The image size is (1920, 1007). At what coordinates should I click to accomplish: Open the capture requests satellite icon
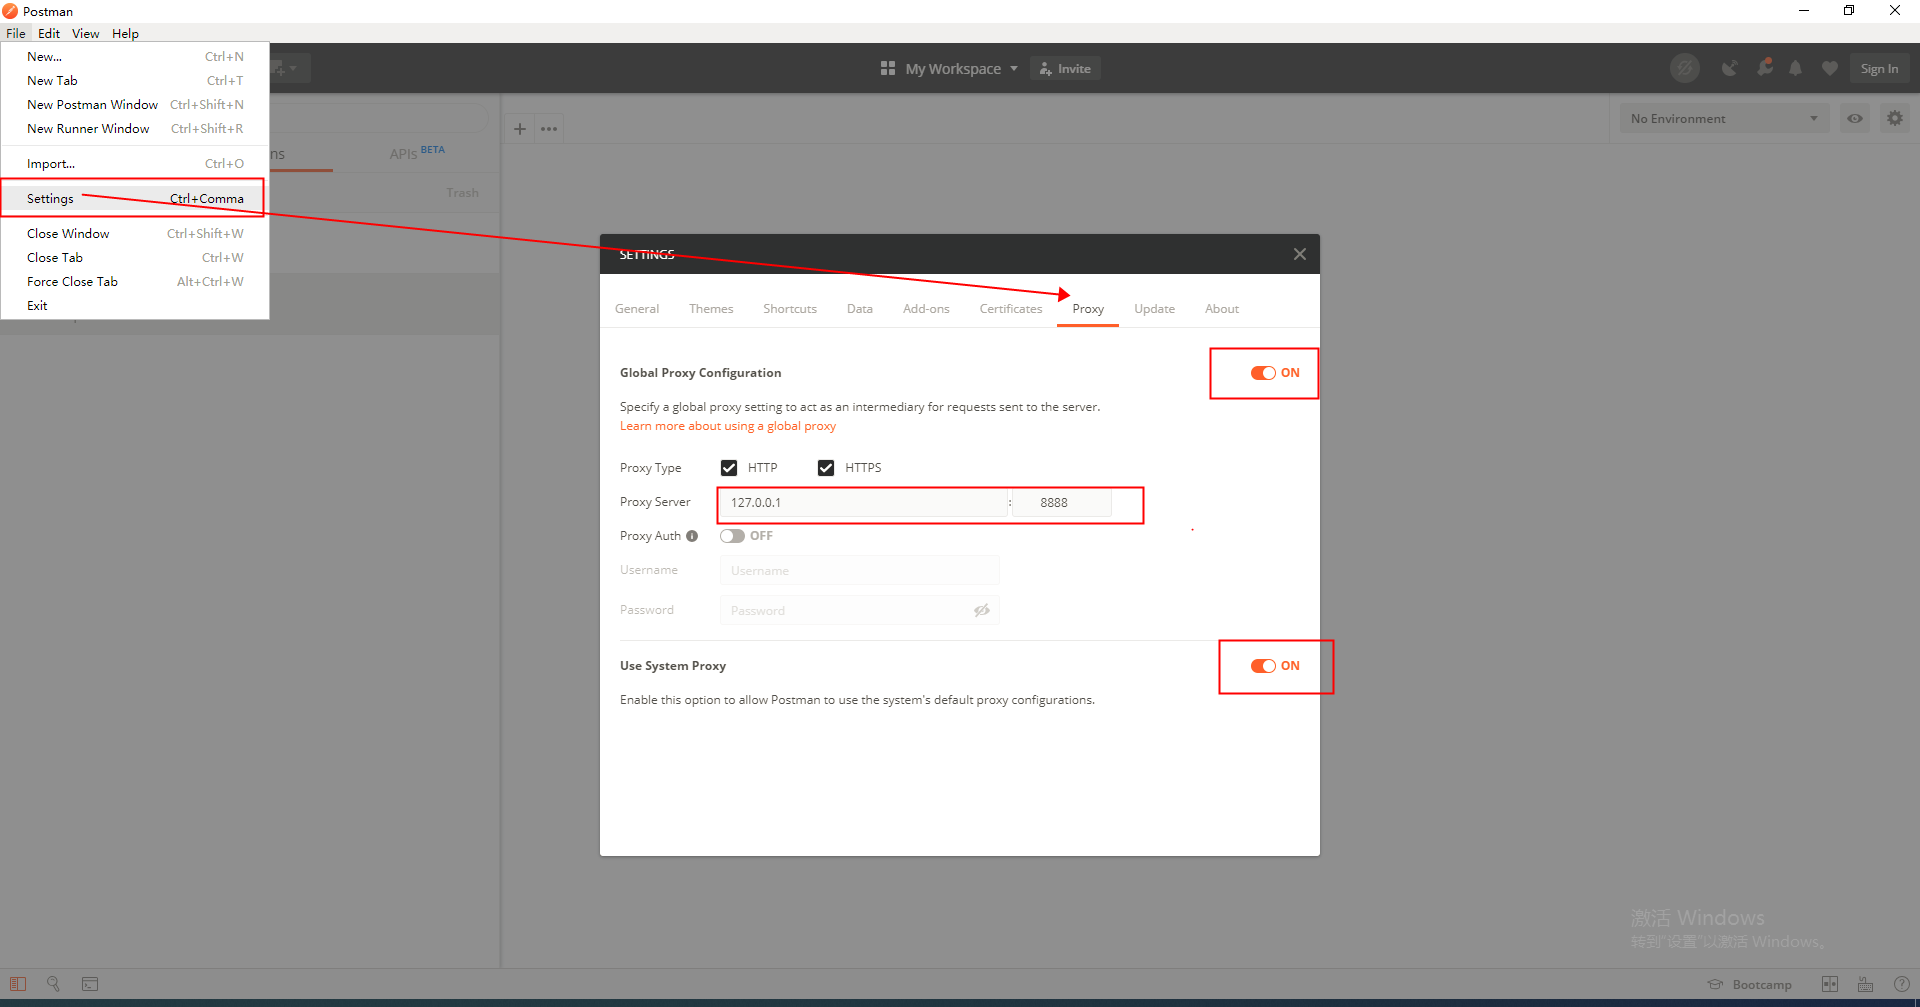pos(1729,68)
